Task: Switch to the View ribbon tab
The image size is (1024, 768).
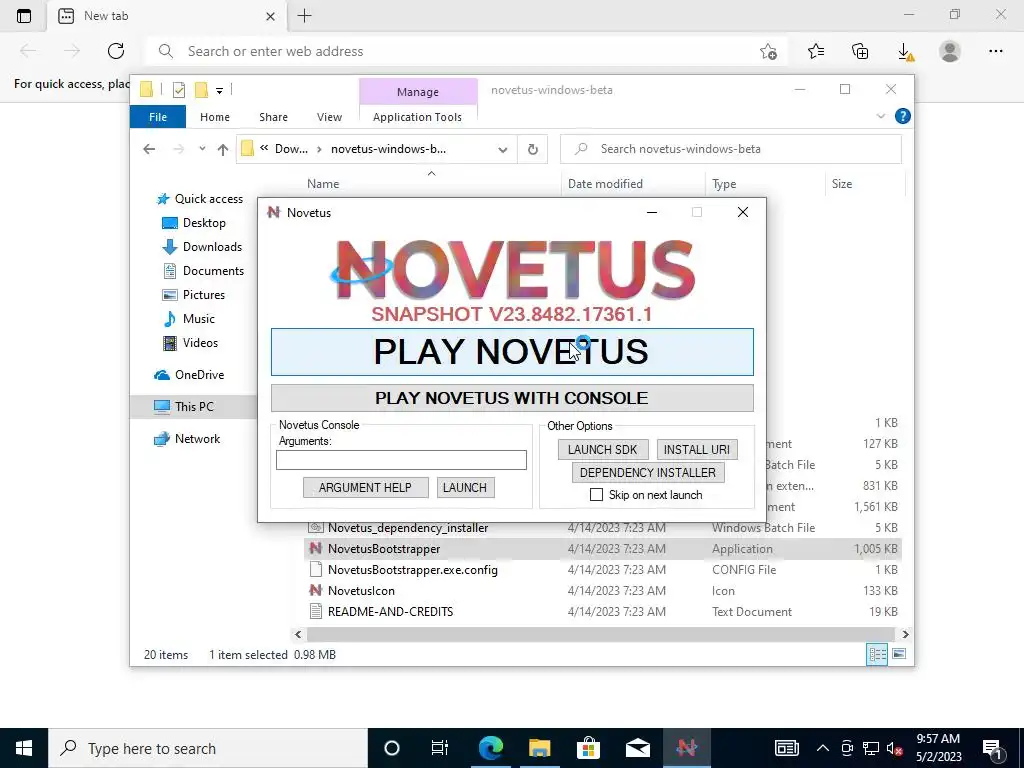Action: [x=329, y=117]
